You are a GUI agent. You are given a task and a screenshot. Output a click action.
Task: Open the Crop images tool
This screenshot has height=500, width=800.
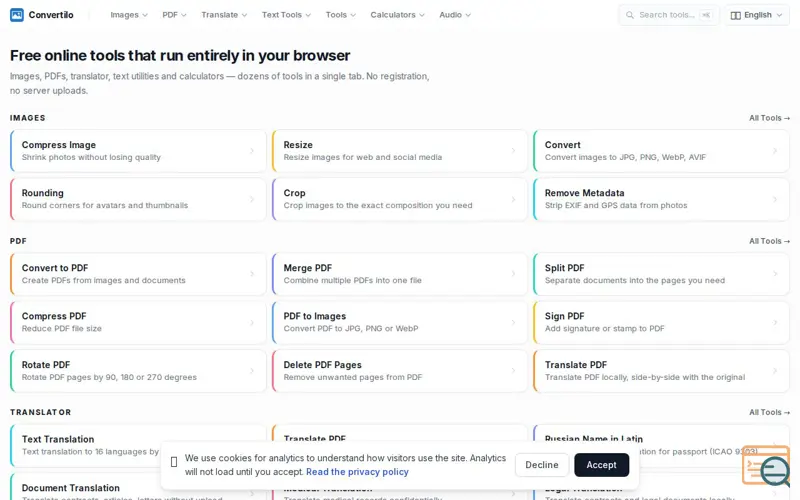[x=399, y=199]
